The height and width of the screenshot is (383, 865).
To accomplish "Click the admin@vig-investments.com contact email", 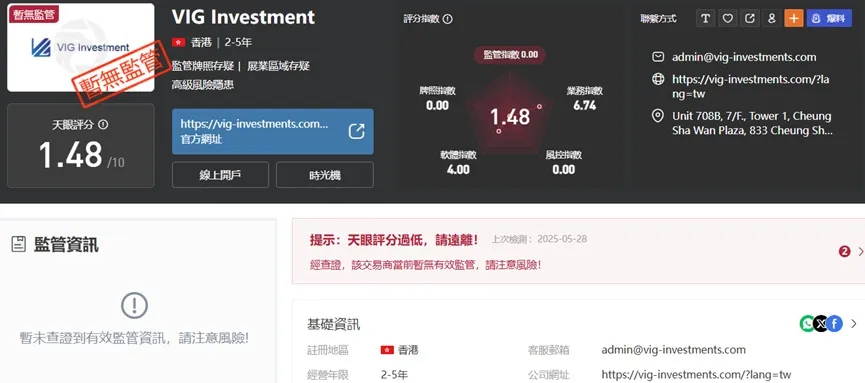I will point(744,57).
